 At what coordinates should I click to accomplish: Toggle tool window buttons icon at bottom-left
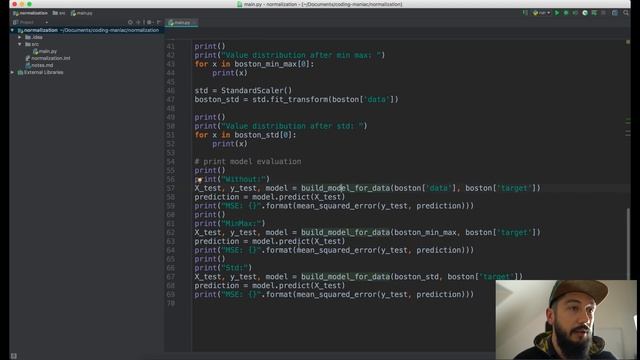coord(13,356)
